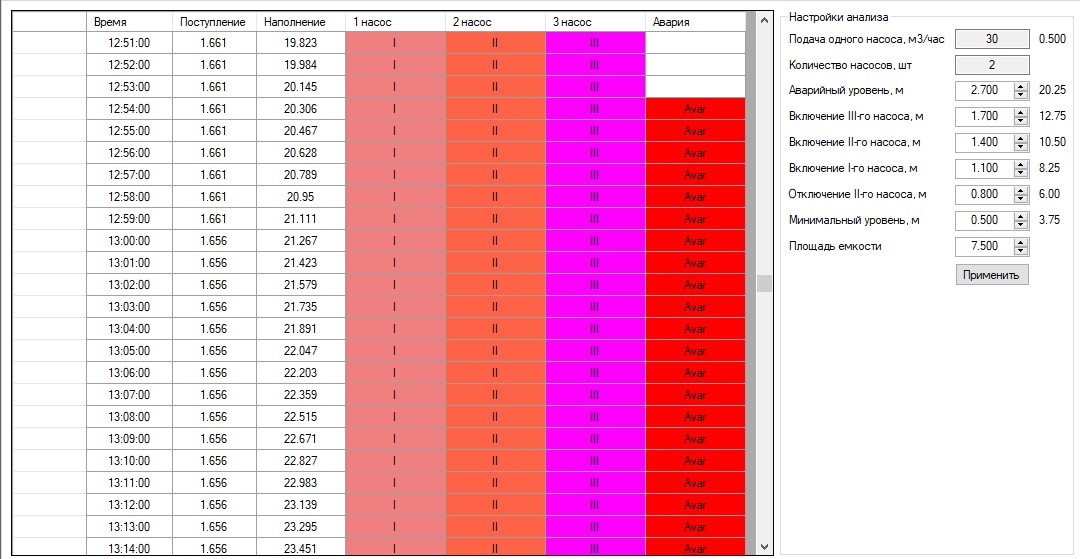This screenshot has height=559, width=1080.
Task: Increase Отключение II-го насоса with up arrow
Action: pos(1020,191)
